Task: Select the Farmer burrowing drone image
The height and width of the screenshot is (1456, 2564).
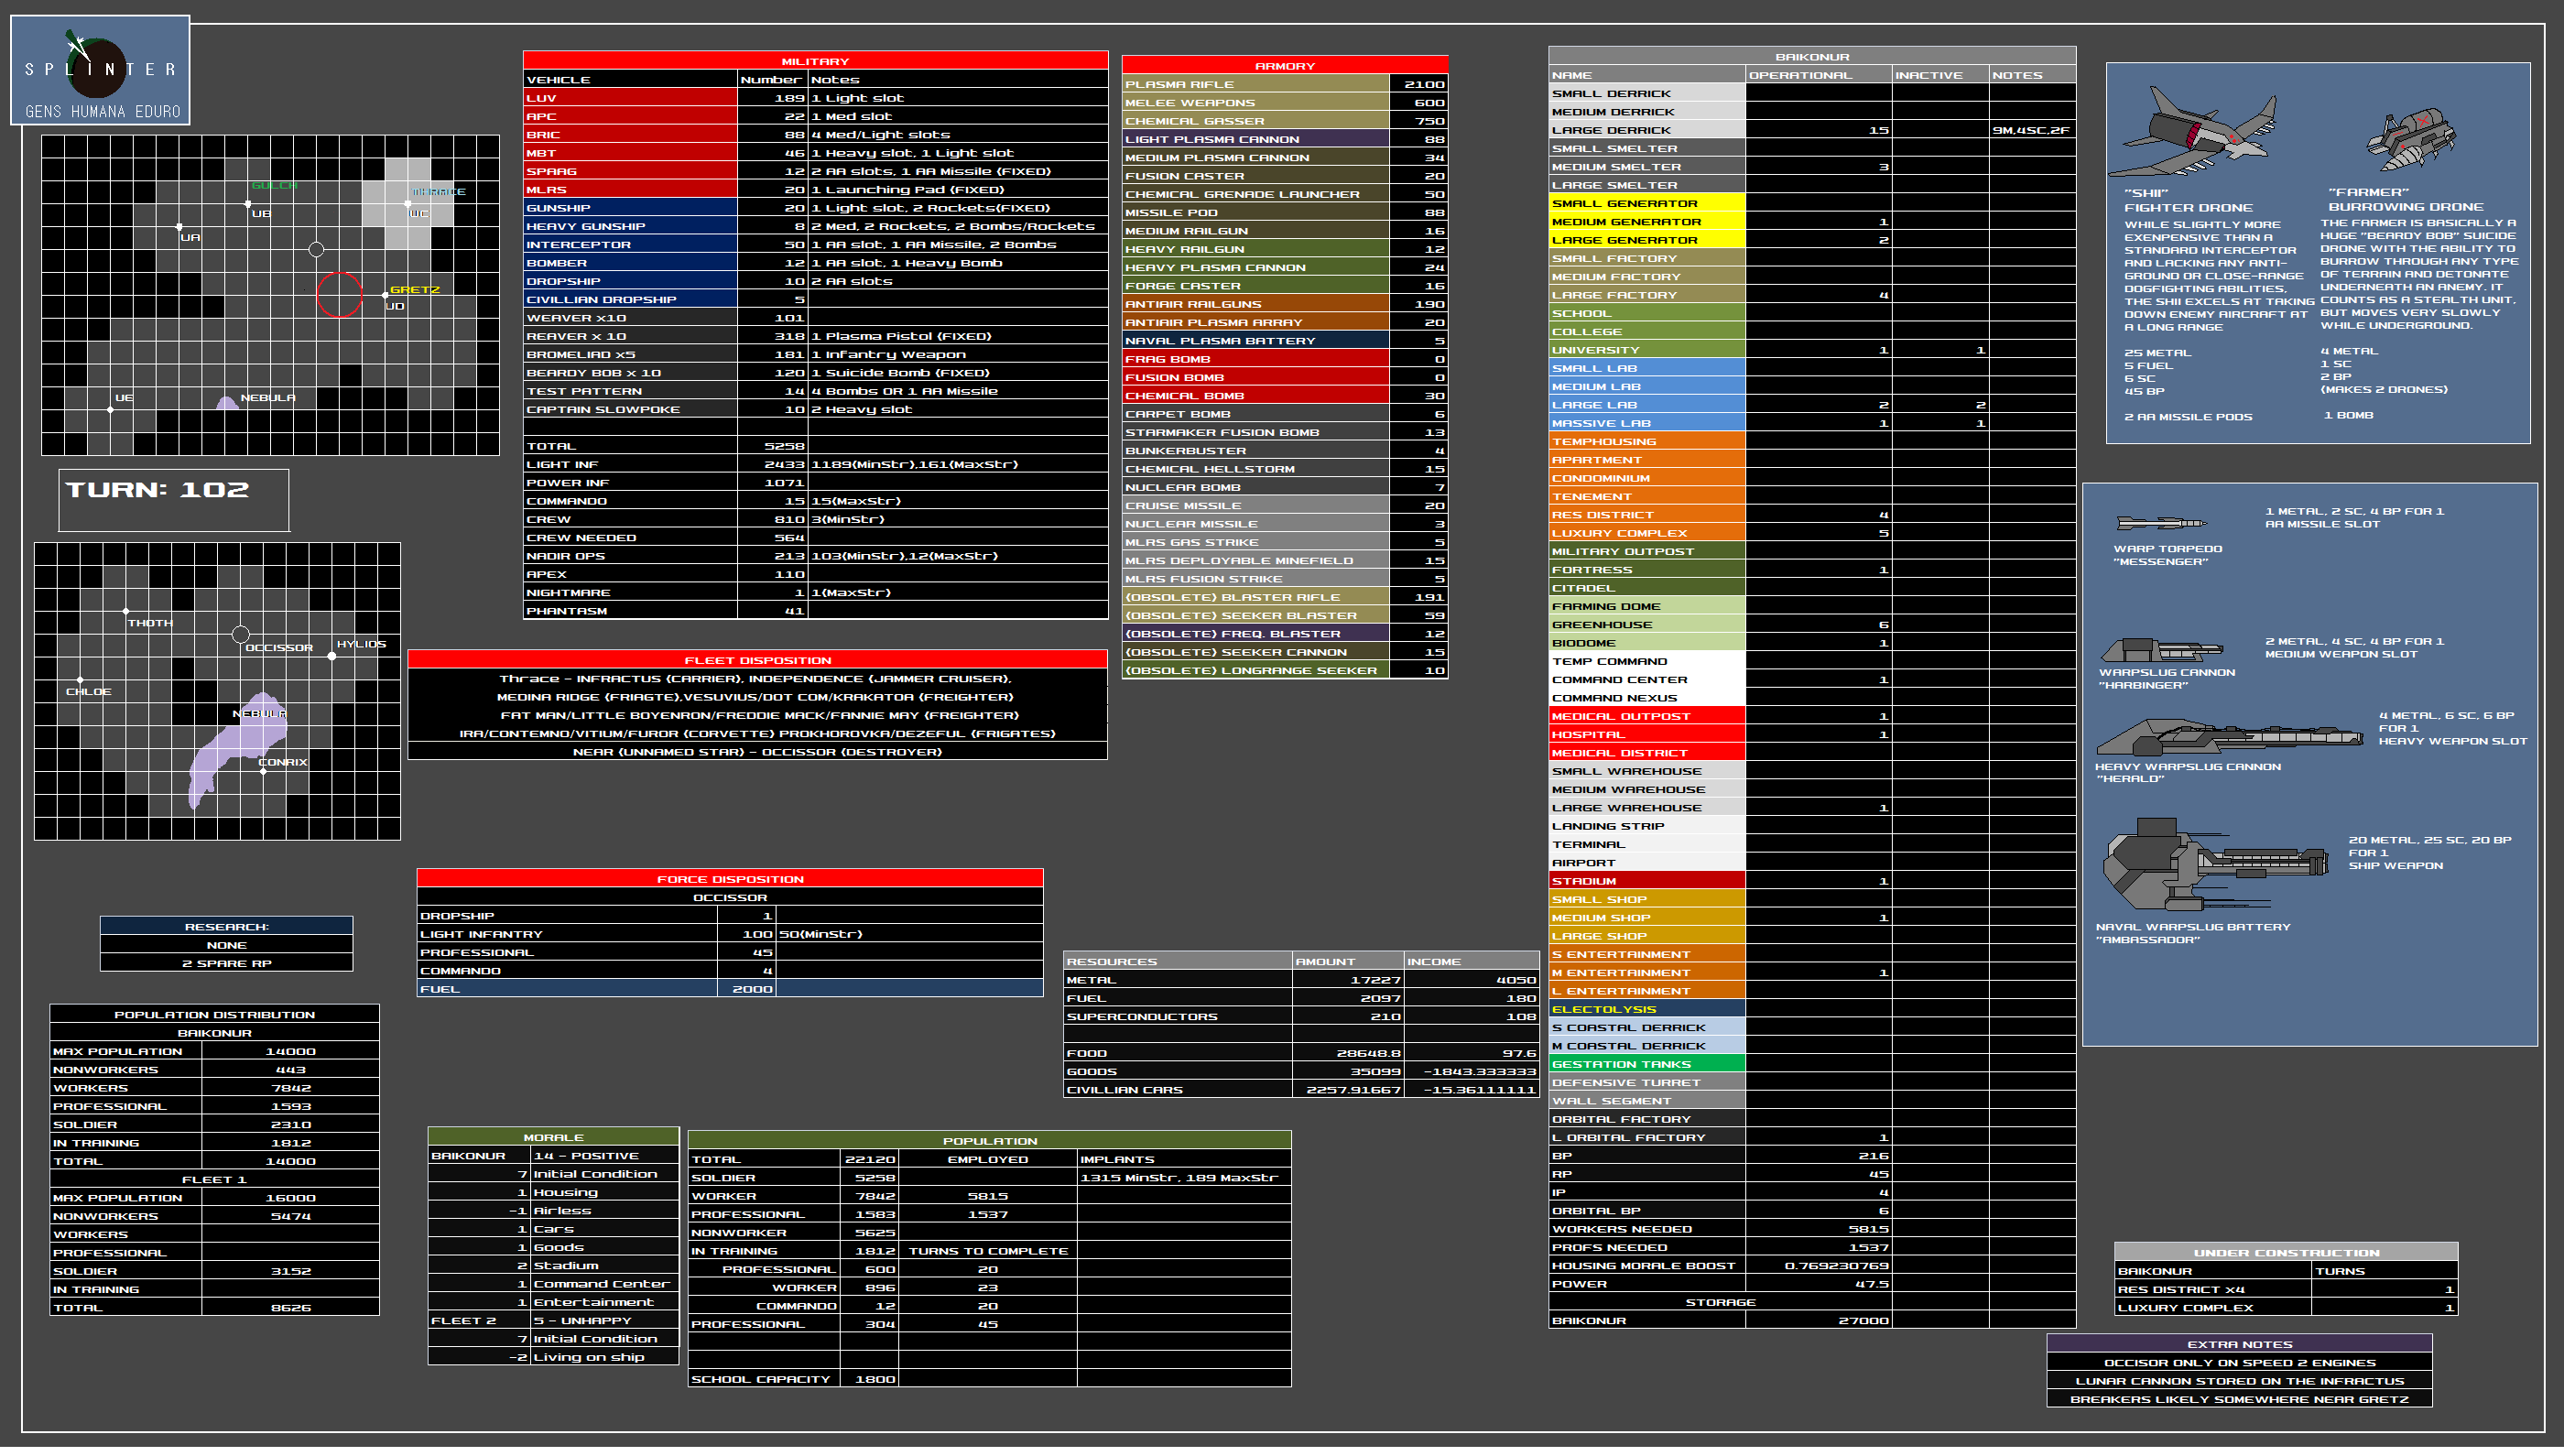Action: click(2410, 140)
